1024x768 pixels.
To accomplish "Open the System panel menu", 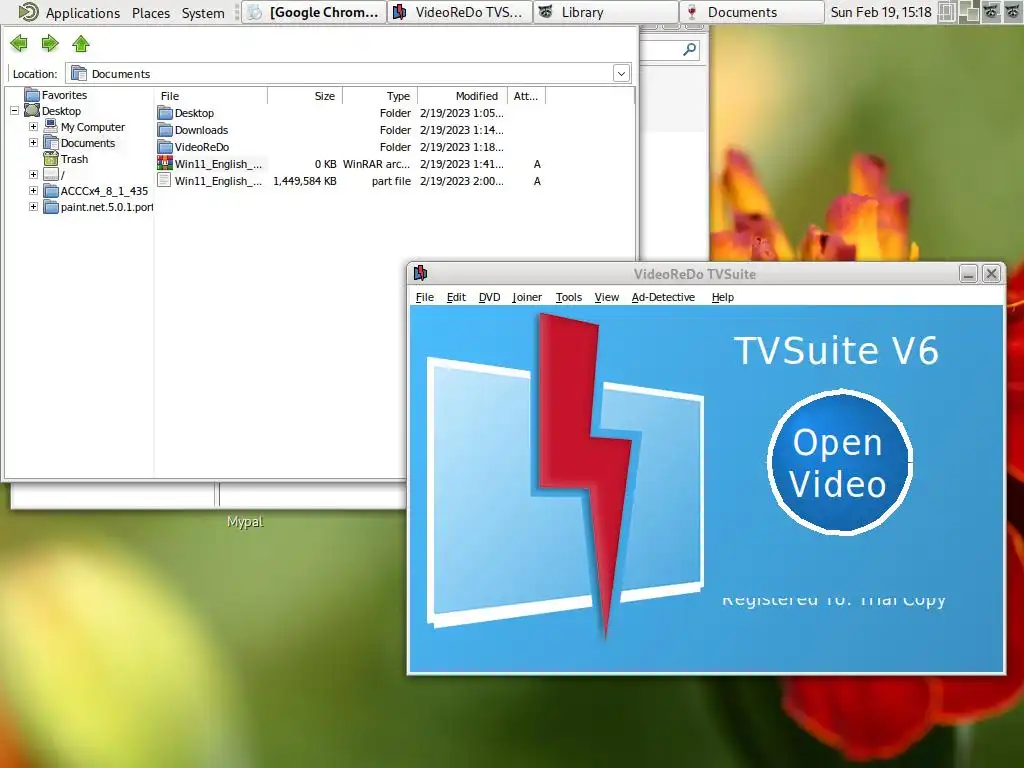I will [x=203, y=12].
